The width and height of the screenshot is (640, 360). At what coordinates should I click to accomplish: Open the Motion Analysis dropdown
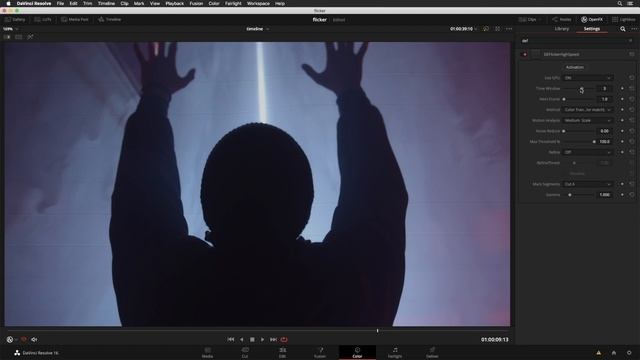(588, 120)
